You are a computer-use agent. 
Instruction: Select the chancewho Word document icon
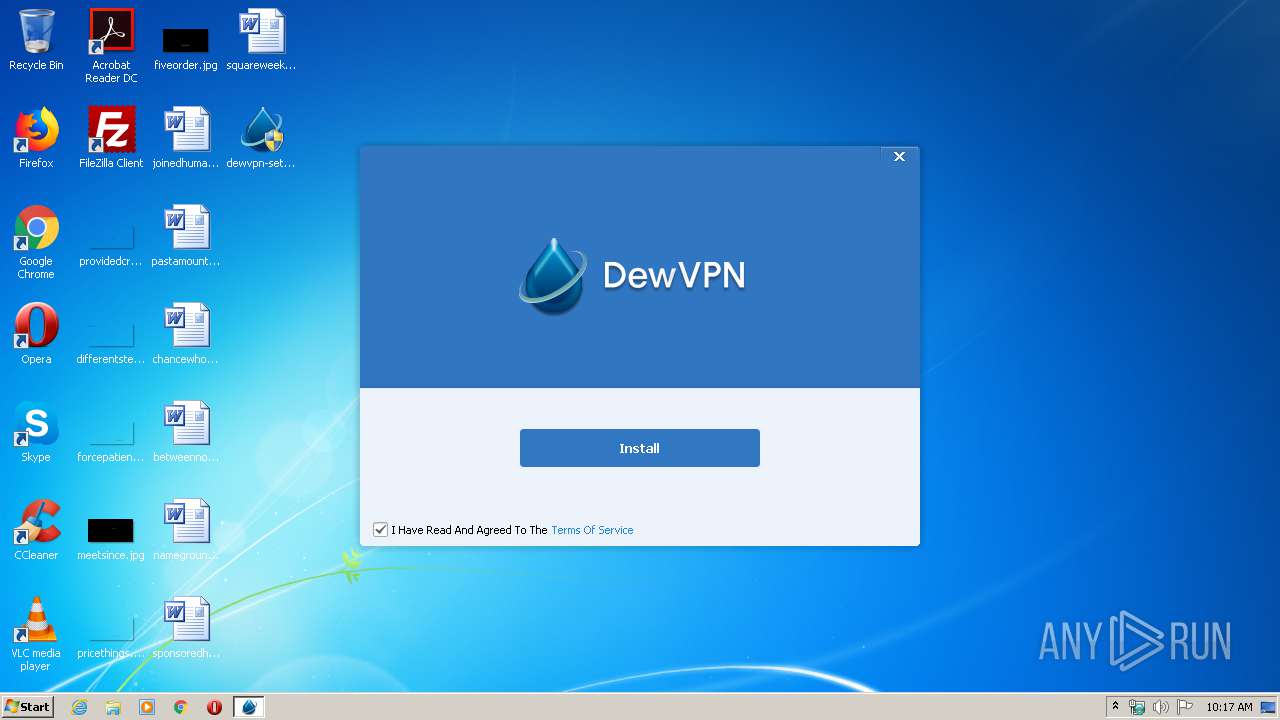point(186,334)
